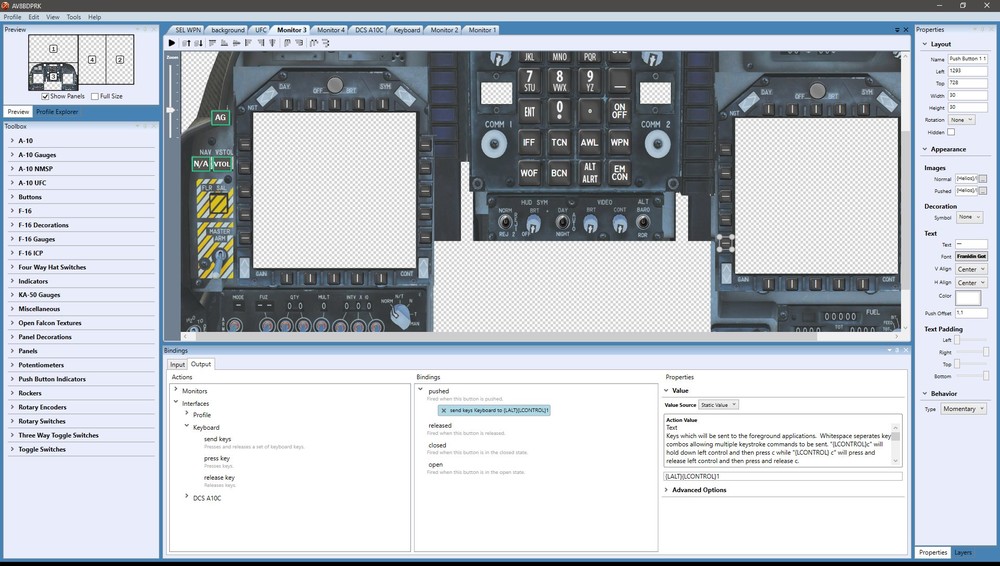Start the profile preview with play button
The width and height of the screenshot is (1000, 566).
[172, 43]
